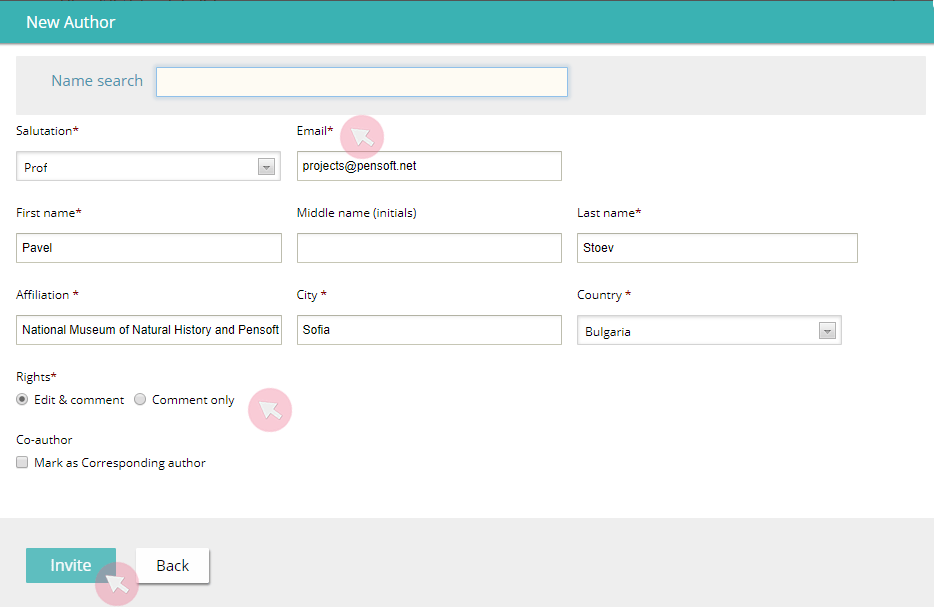Screen dimensions: 934x607
Task: Focus the empty Middle name field
Action: (429, 248)
